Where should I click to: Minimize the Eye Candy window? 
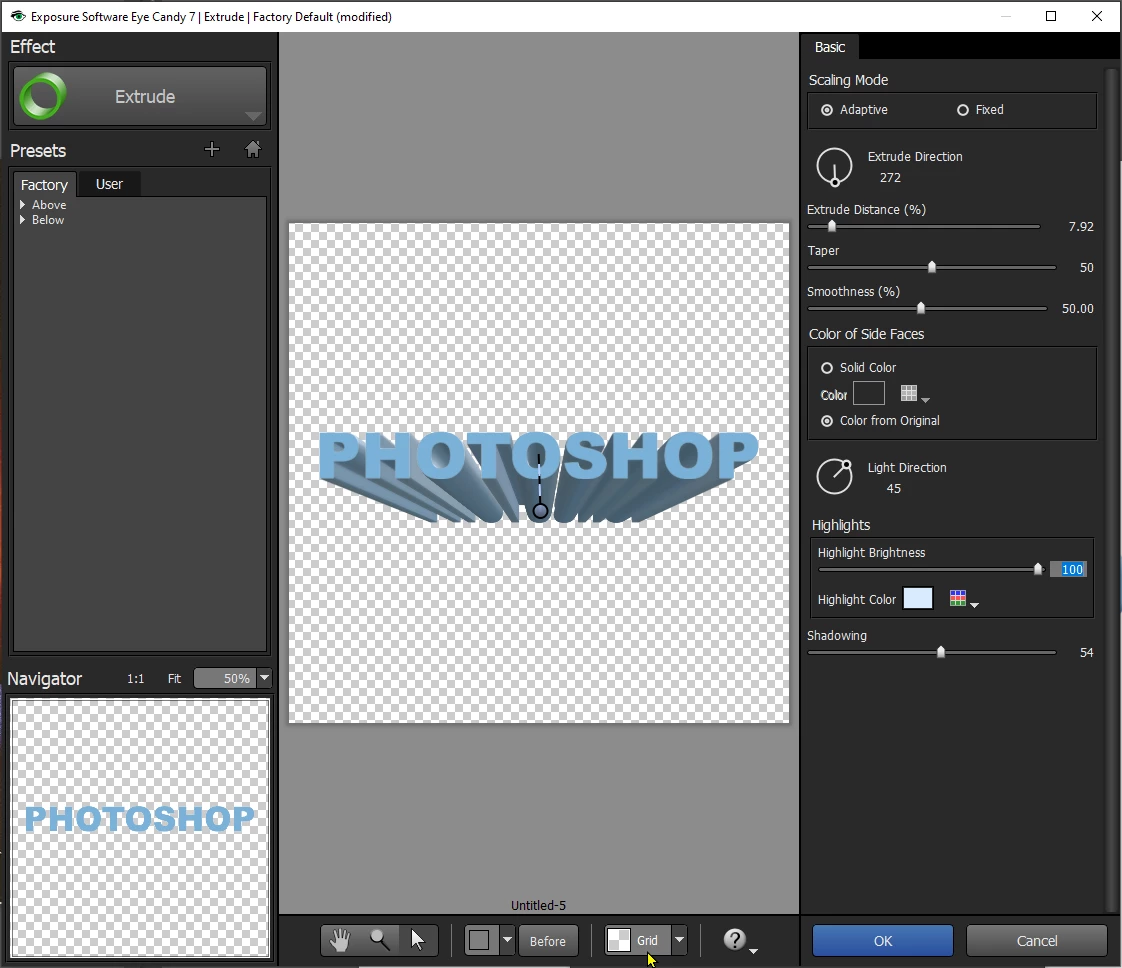pyautogui.click(x=1005, y=16)
